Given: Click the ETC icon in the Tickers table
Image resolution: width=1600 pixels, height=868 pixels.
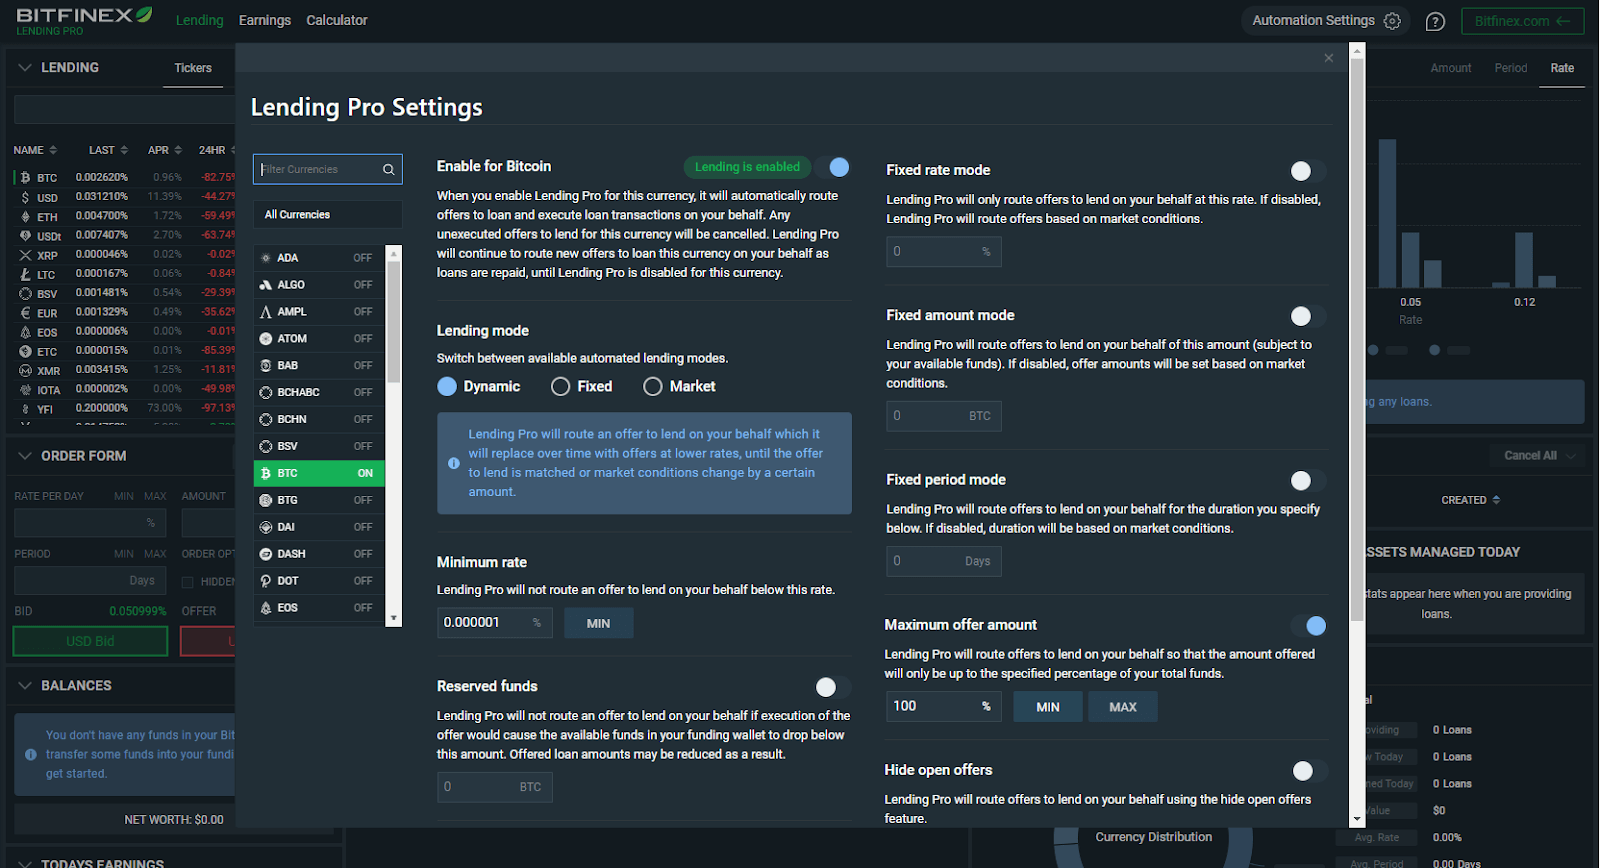Looking at the screenshot, I should point(25,351).
